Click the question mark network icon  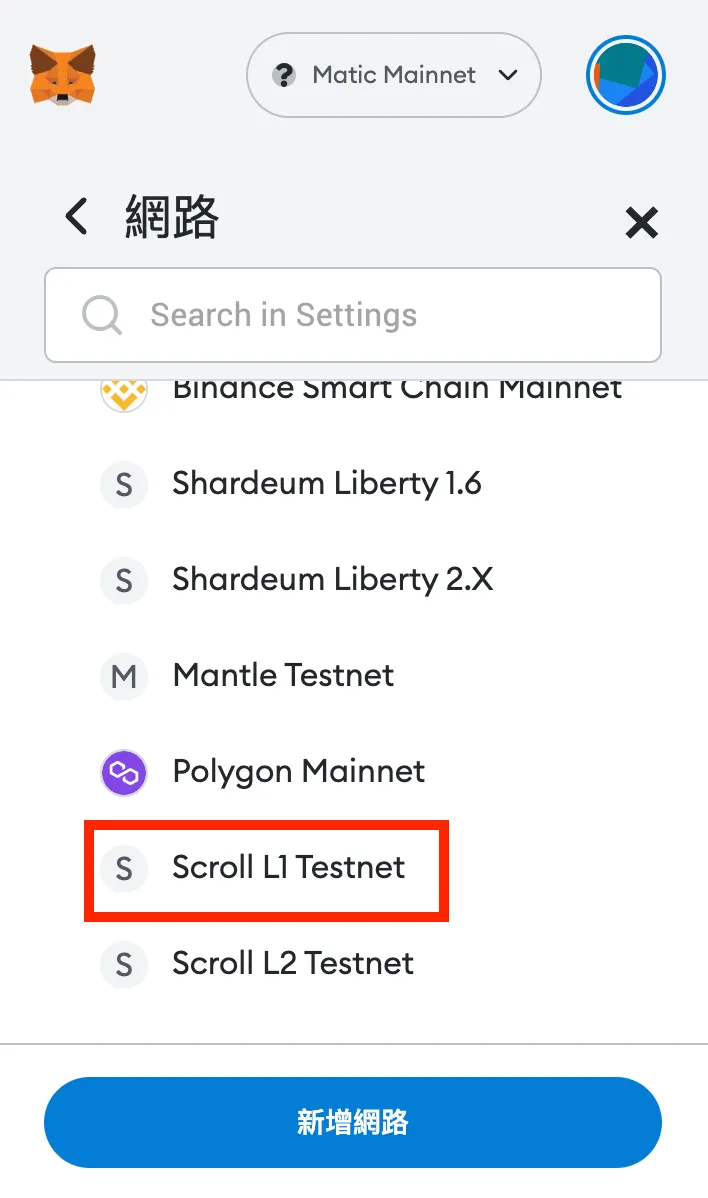tap(286, 75)
